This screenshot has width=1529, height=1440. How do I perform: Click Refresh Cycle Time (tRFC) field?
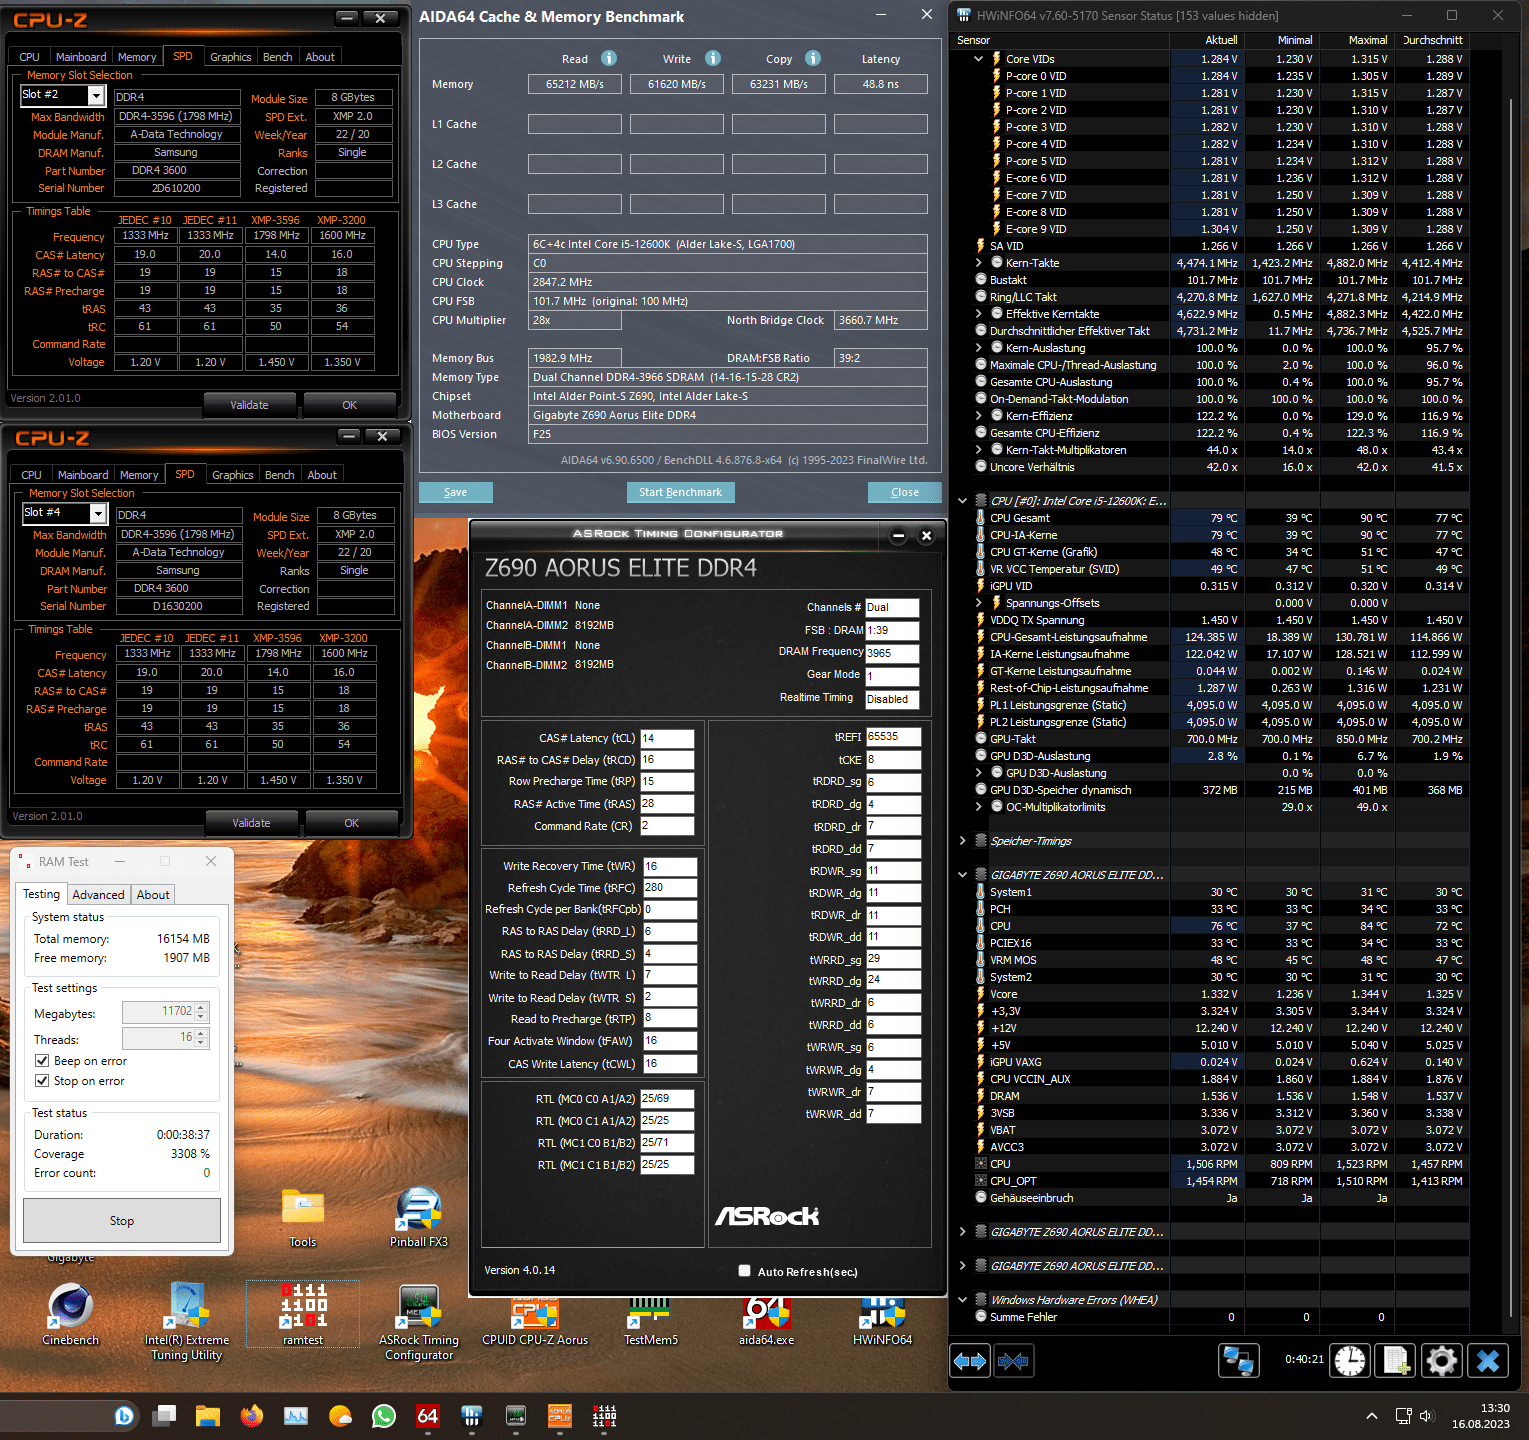(x=670, y=887)
